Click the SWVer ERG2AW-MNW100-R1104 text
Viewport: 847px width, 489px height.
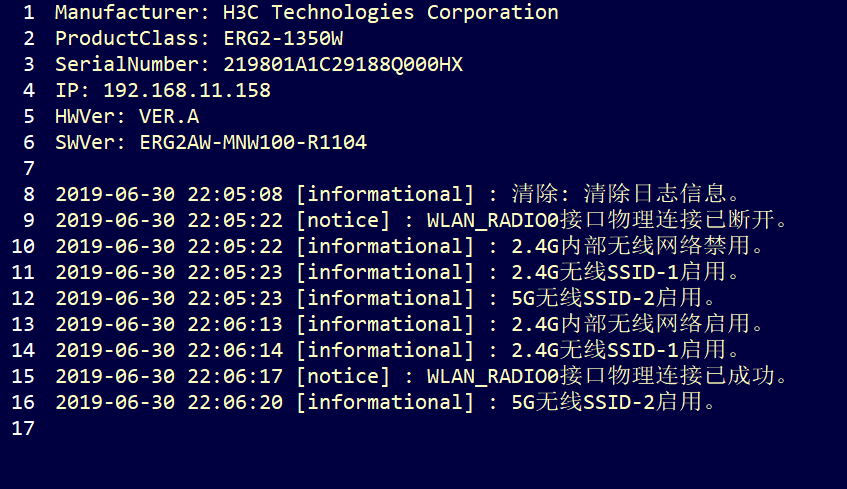pos(253,143)
